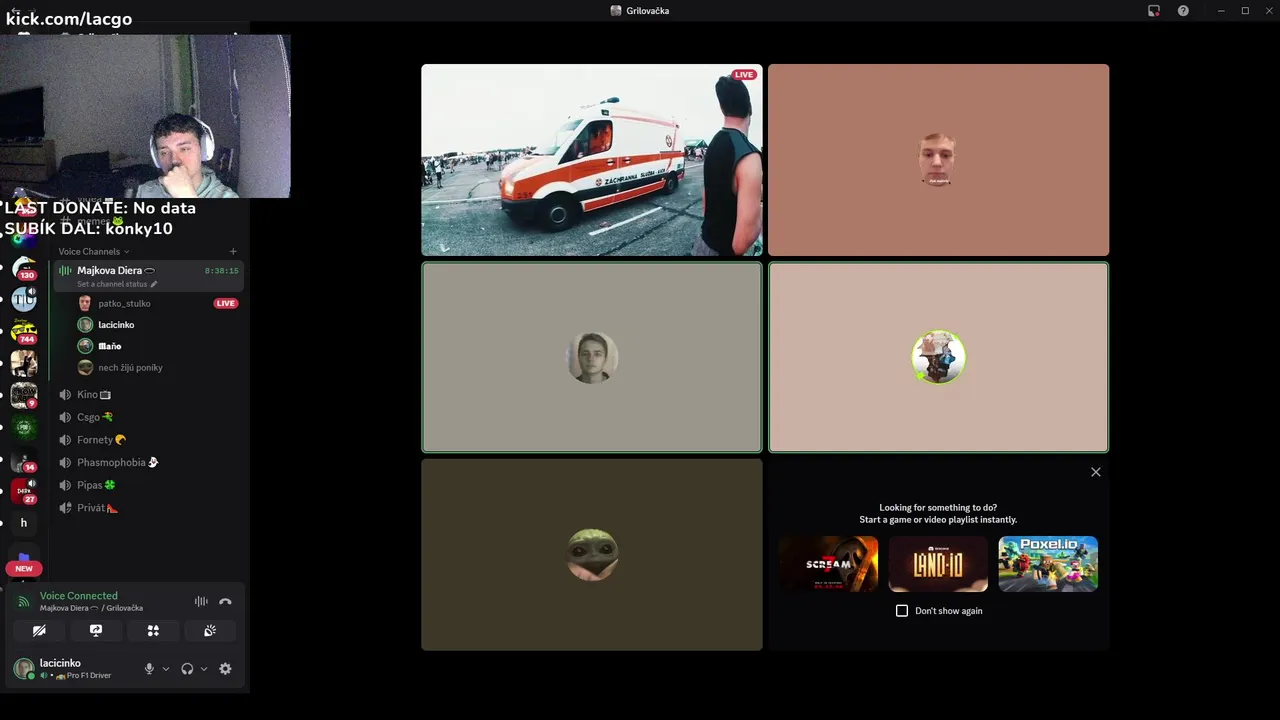Open server icon with 130 badge

click(x=24, y=268)
